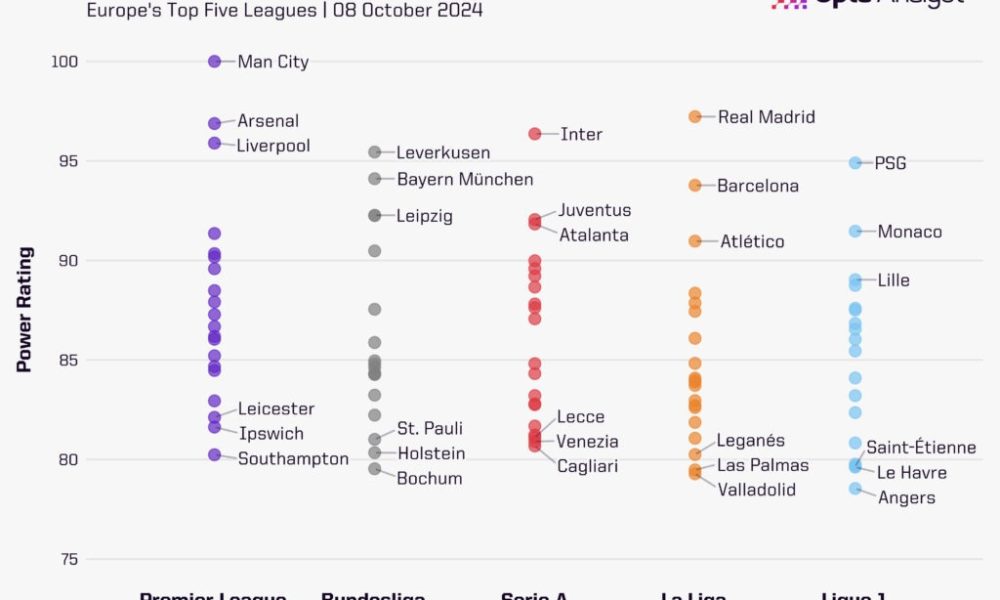Click the Barcelona data point
The height and width of the screenshot is (600, 1000).
(695, 185)
